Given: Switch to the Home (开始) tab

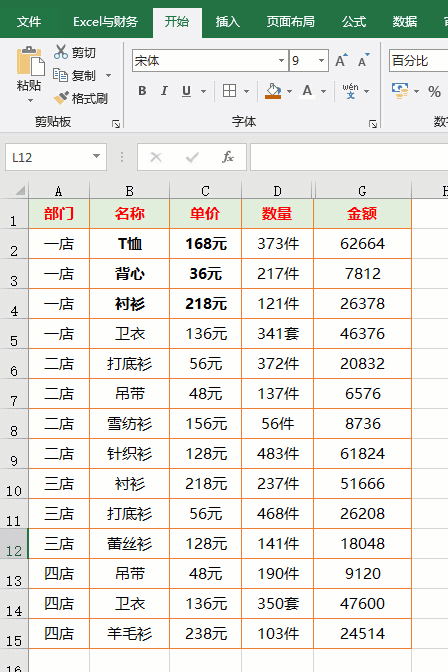Looking at the screenshot, I should [177, 21].
